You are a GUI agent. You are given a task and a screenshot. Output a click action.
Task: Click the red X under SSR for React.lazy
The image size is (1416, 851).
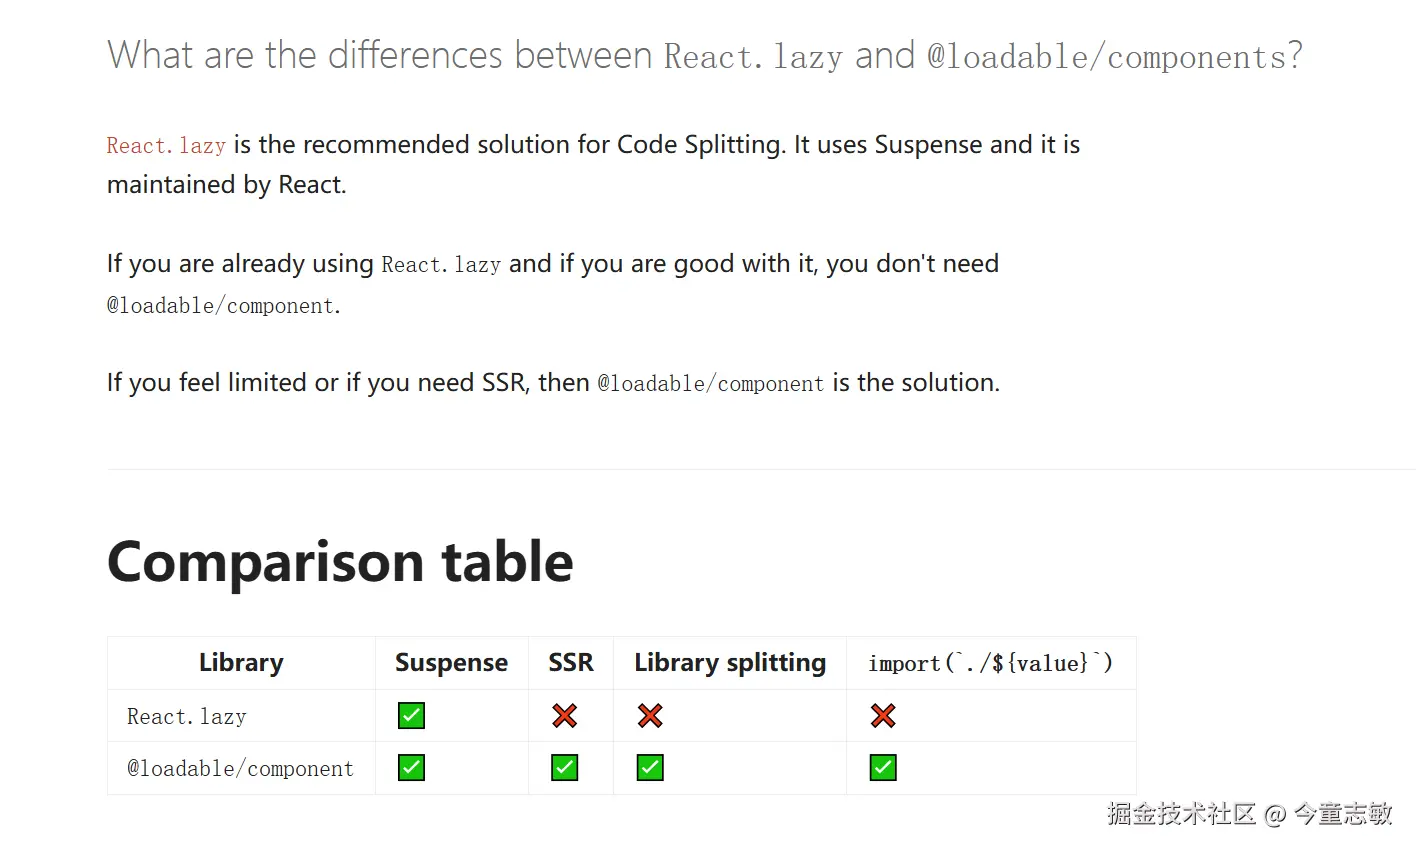(x=565, y=716)
